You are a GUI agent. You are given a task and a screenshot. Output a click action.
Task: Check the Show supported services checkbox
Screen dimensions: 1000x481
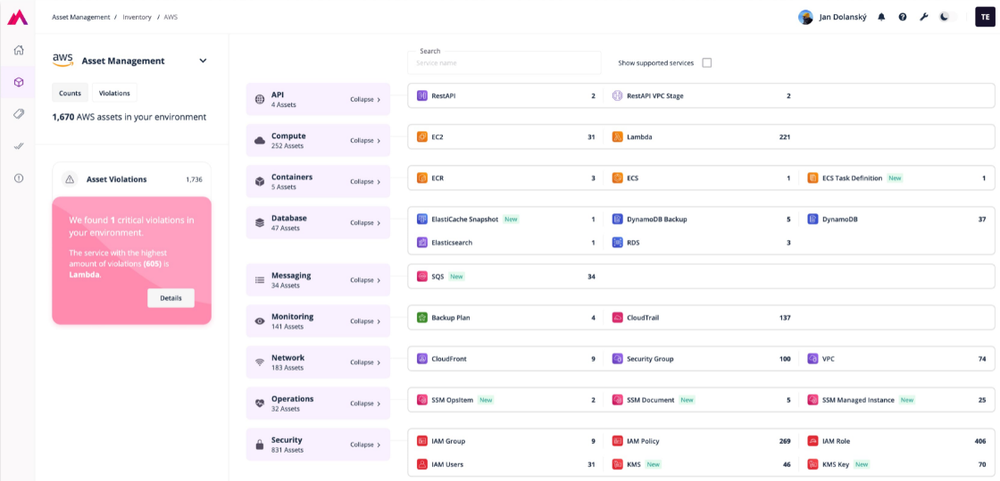click(707, 63)
